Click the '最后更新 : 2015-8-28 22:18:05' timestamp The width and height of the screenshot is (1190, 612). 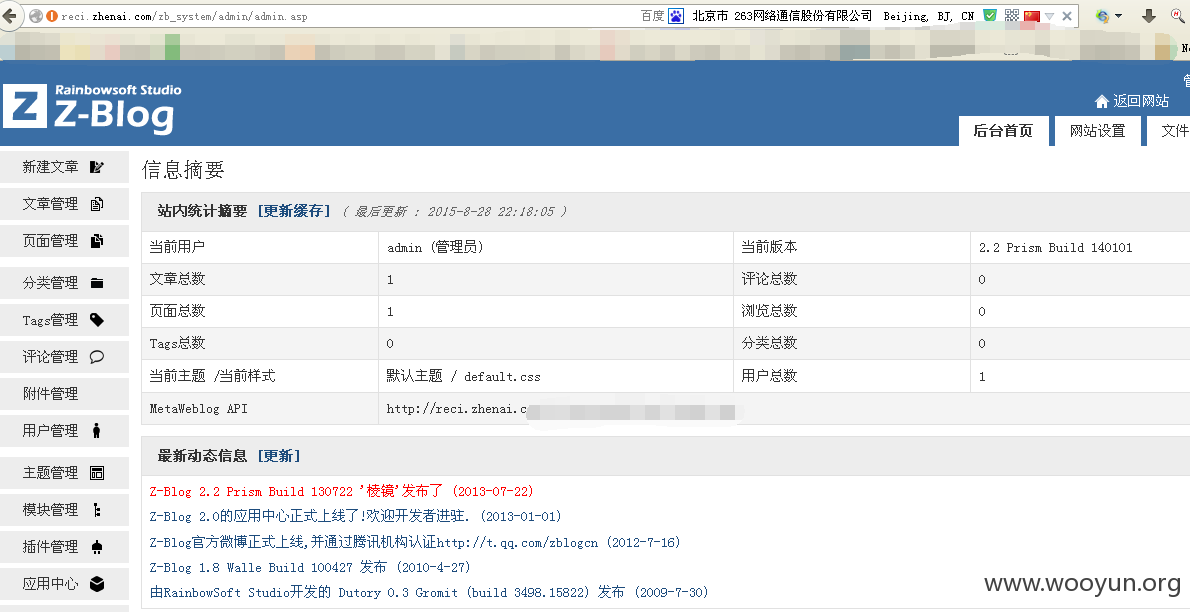[x=454, y=211]
